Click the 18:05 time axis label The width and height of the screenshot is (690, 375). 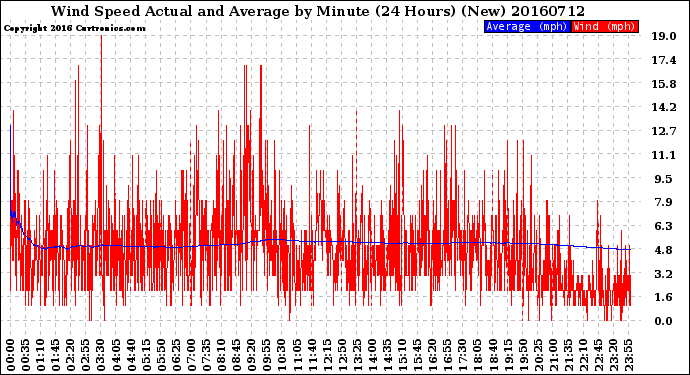477,355
